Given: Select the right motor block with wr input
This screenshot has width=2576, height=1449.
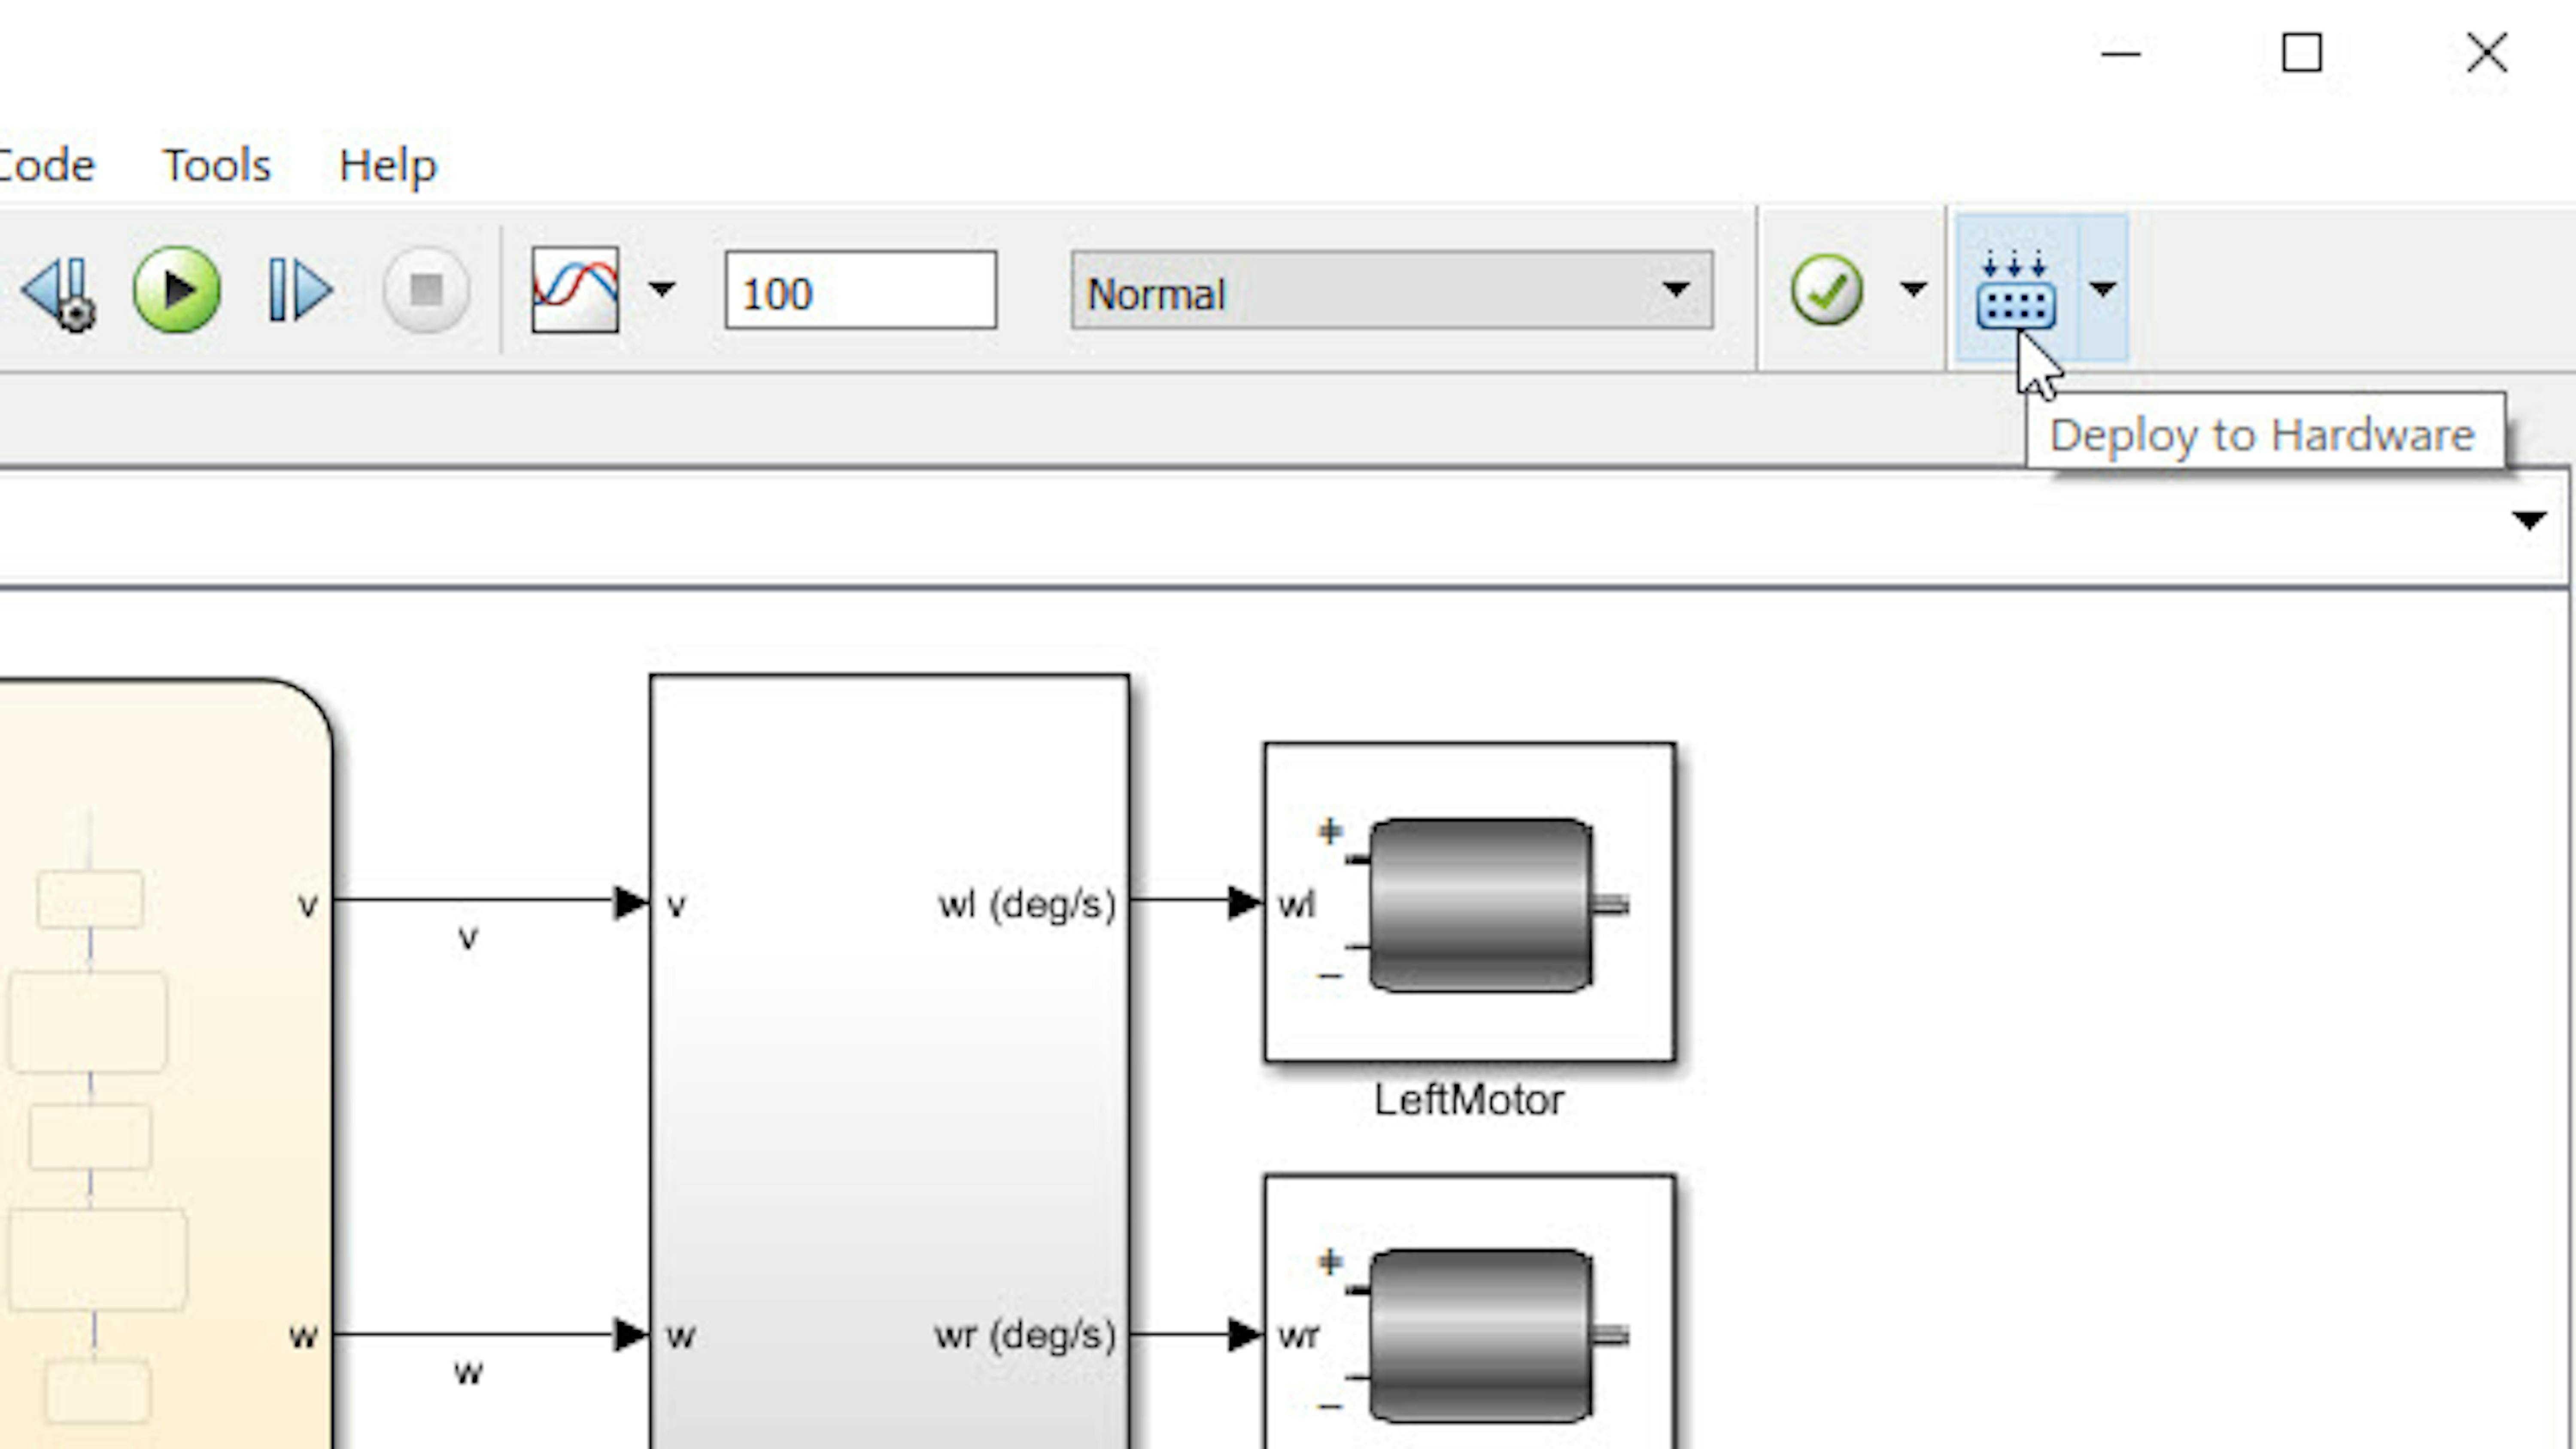Looking at the screenshot, I should click(1470, 1312).
